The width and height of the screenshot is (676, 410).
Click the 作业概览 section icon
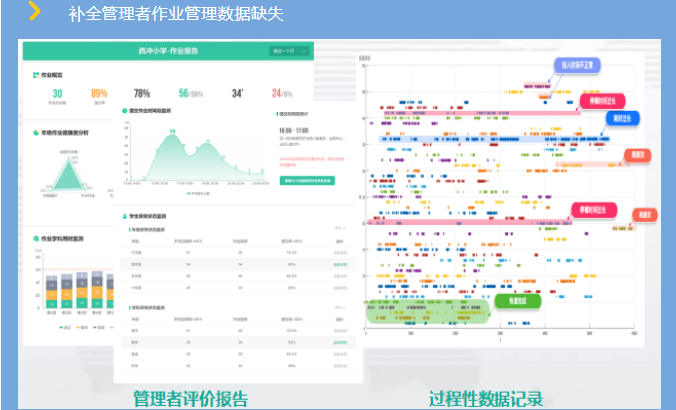[x=35, y=75]
